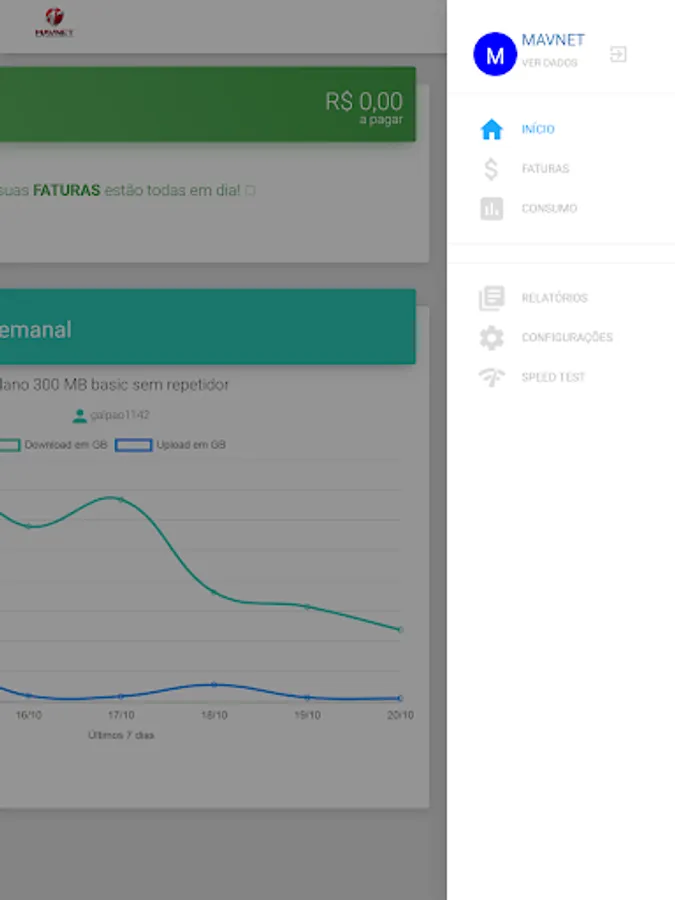Click the Mavnet logo in header
Viewport: 675px width, 900px height.
point(54,23)
